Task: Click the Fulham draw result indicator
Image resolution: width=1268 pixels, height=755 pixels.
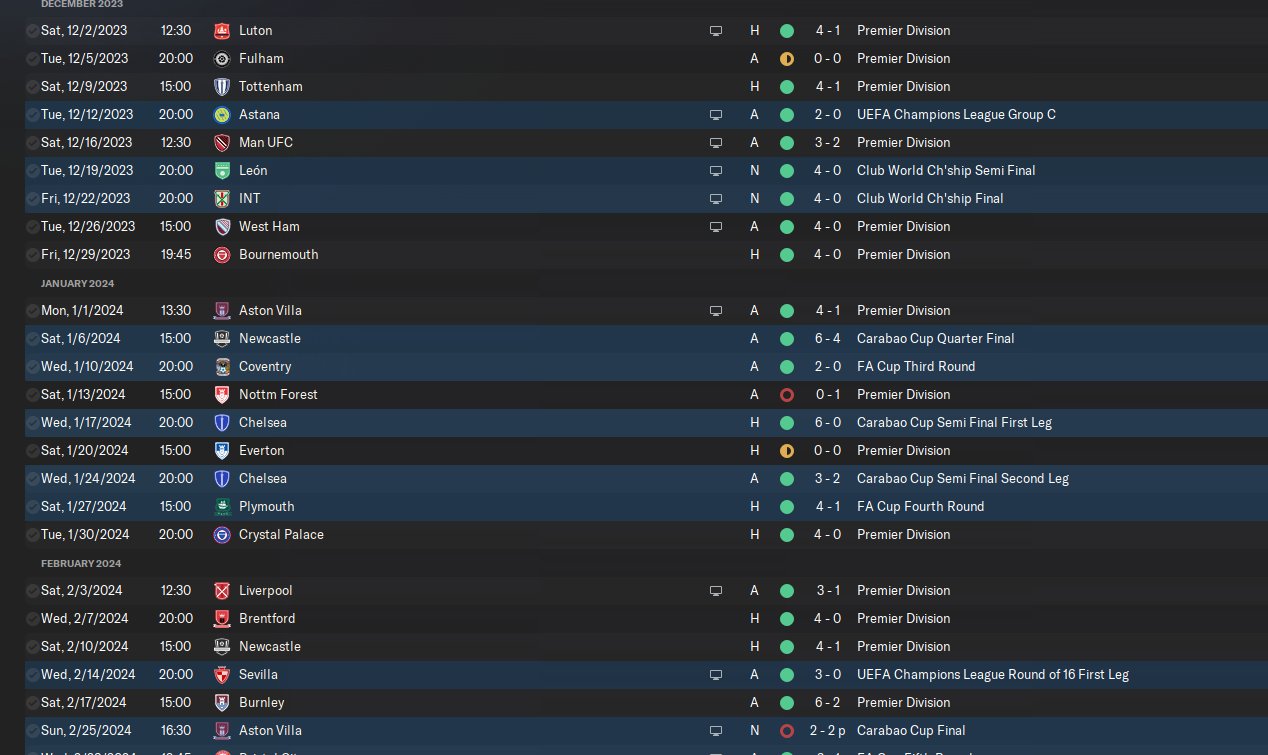Action: (787, 59)
